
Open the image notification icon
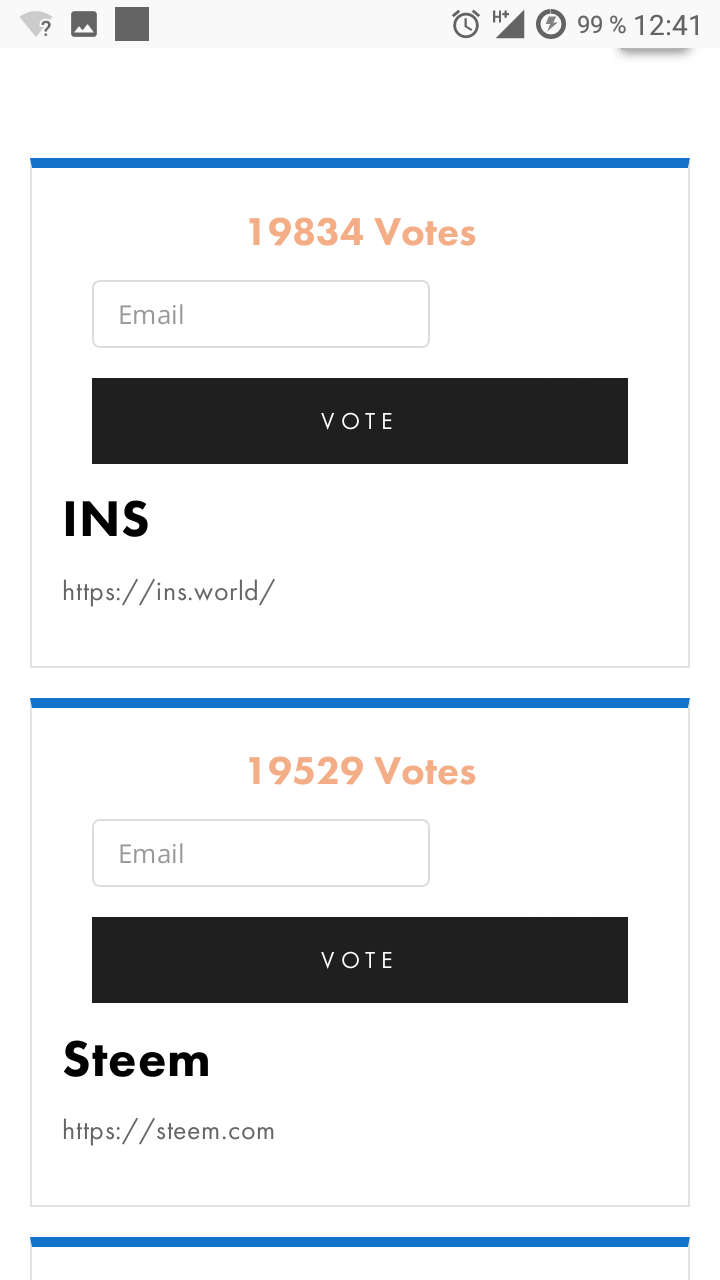point(84,25)
